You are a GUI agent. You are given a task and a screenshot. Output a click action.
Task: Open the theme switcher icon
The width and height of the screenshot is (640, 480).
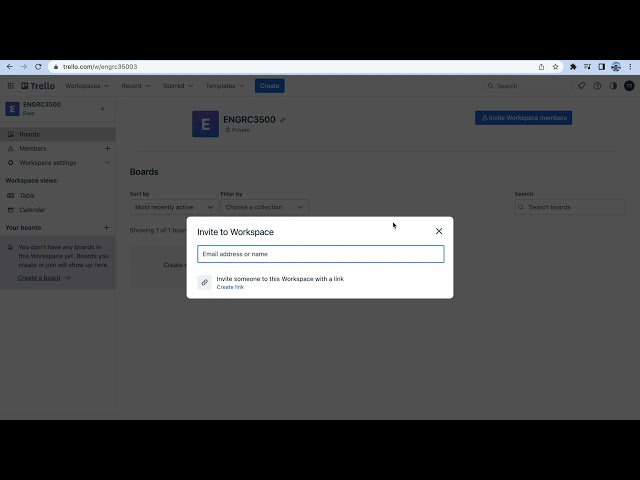[x=613, y=86]
